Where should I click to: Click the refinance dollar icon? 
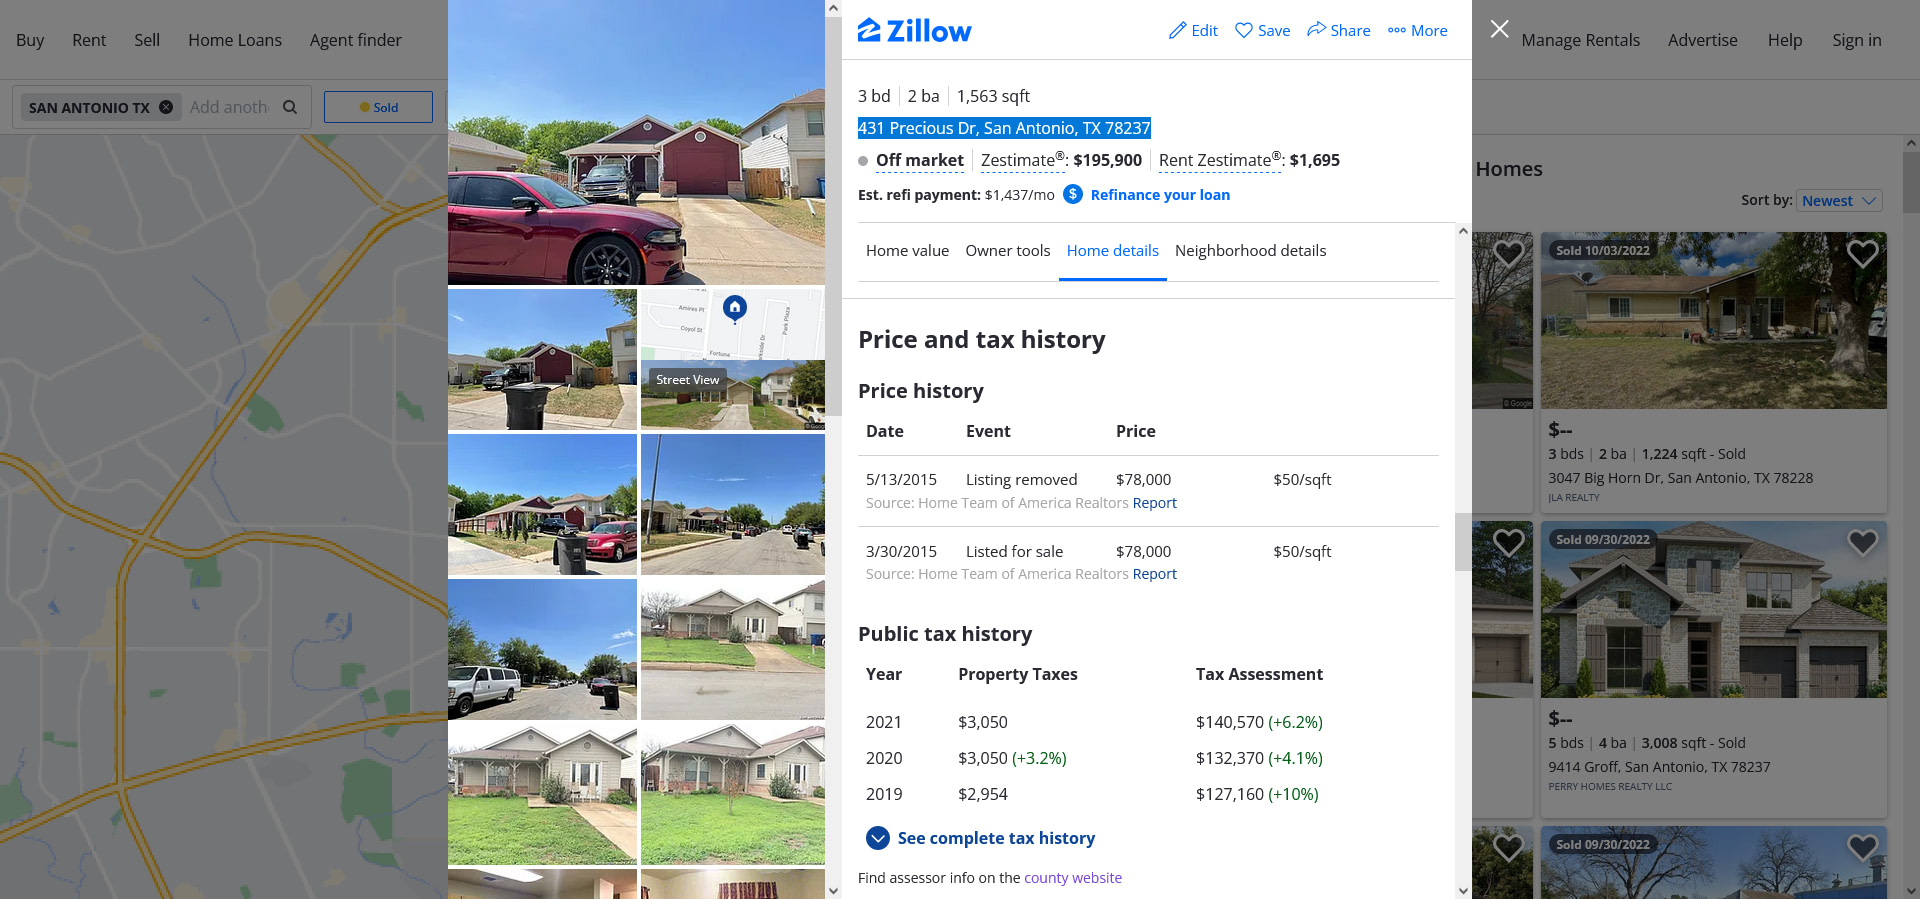(1073, 194)
